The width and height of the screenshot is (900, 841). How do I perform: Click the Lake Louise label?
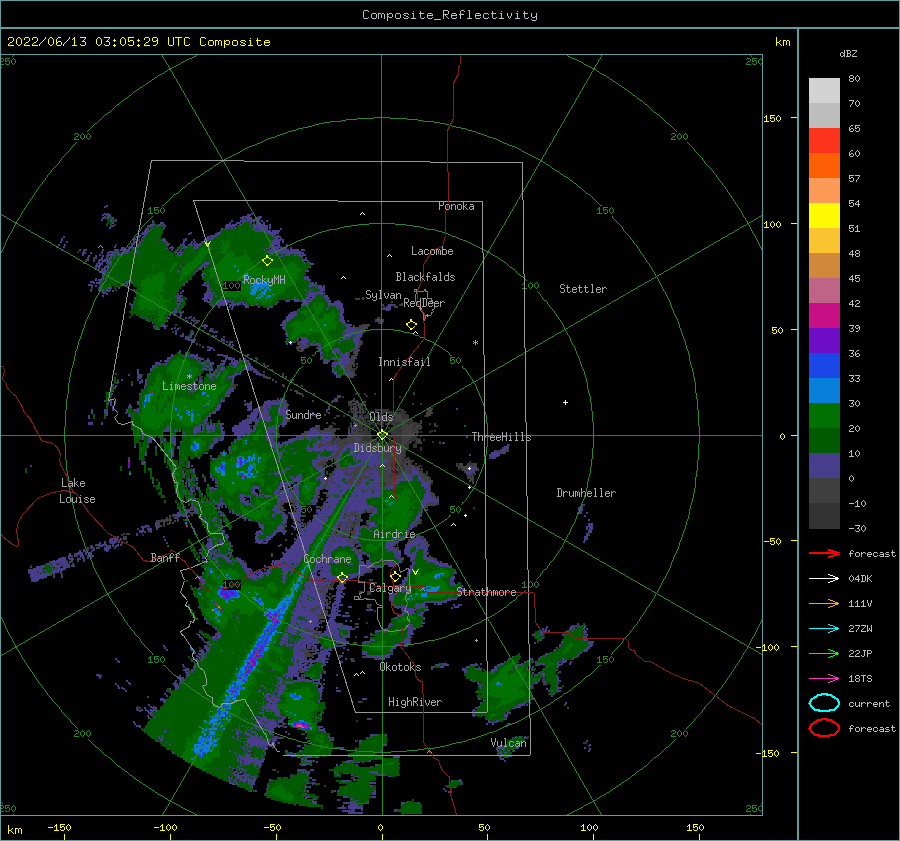(x=77, y=491)
